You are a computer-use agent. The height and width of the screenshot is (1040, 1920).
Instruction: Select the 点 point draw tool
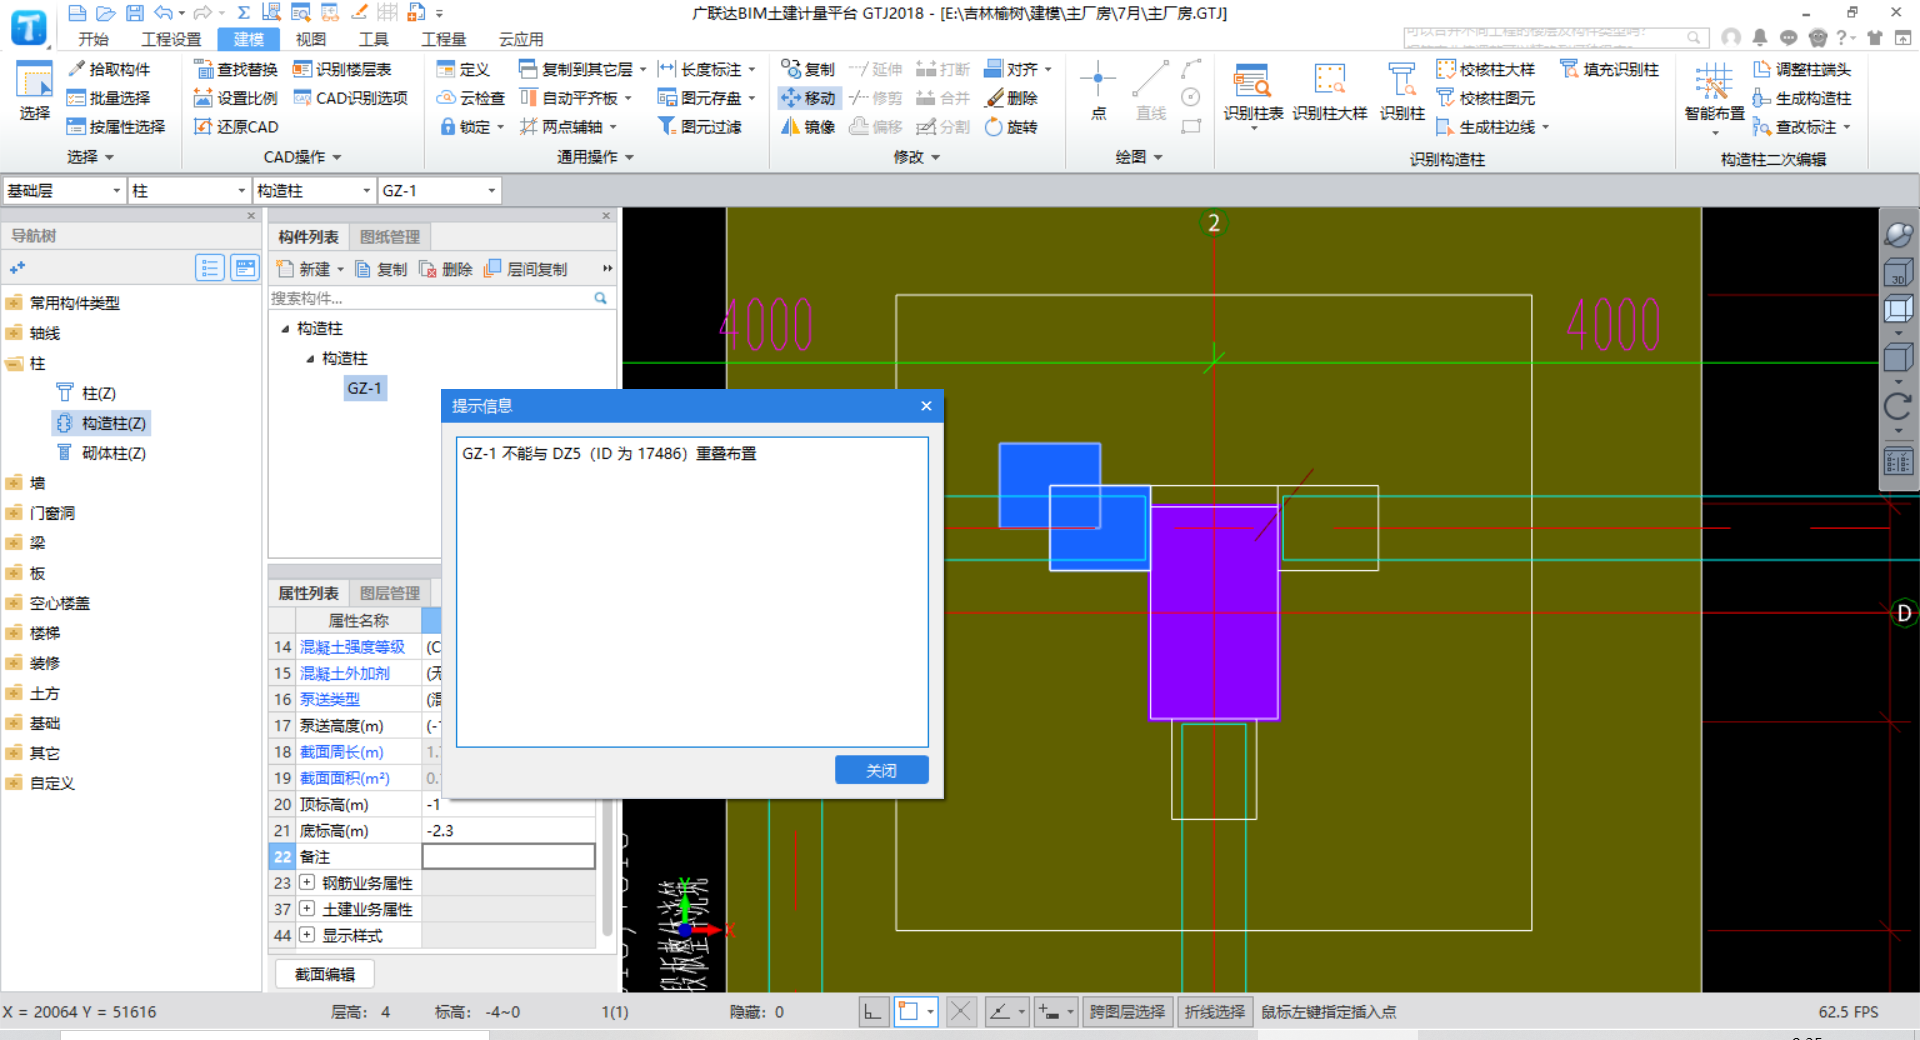[1098, 90]
